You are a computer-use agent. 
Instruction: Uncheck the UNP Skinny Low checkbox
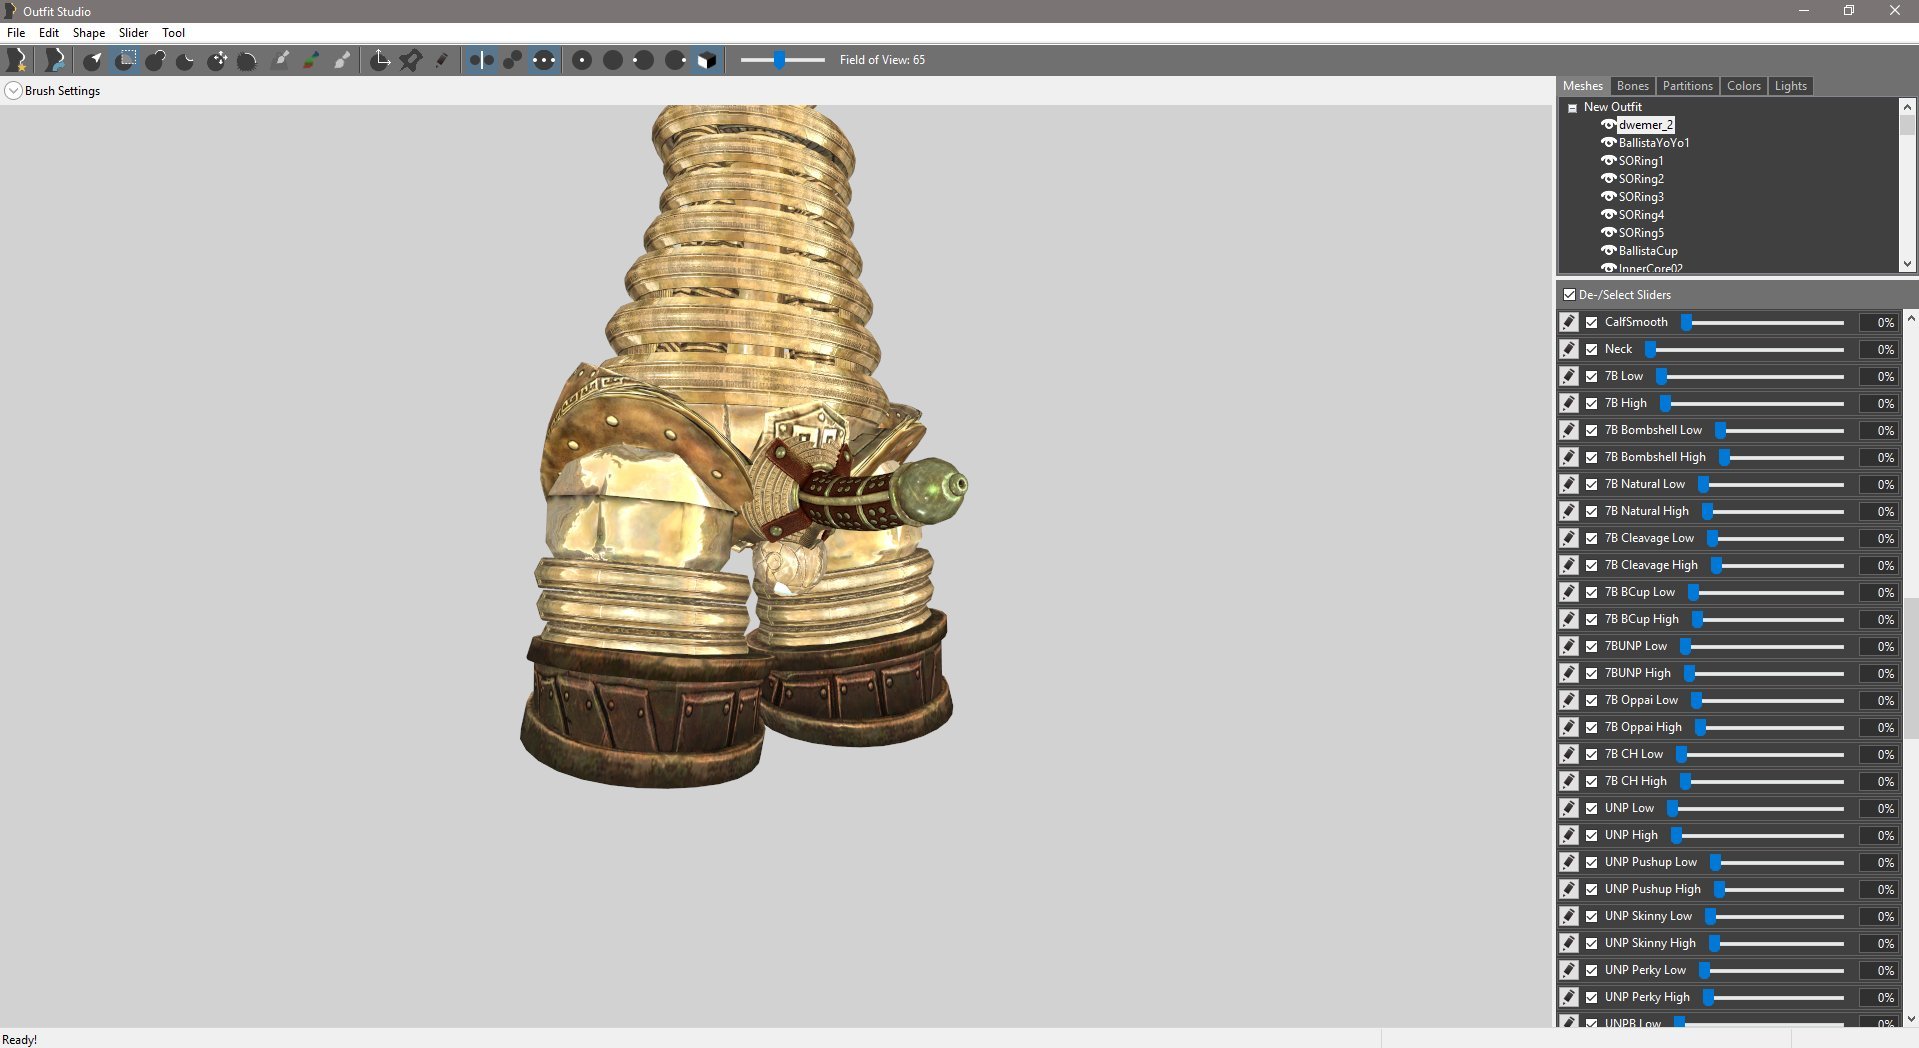1591,916
